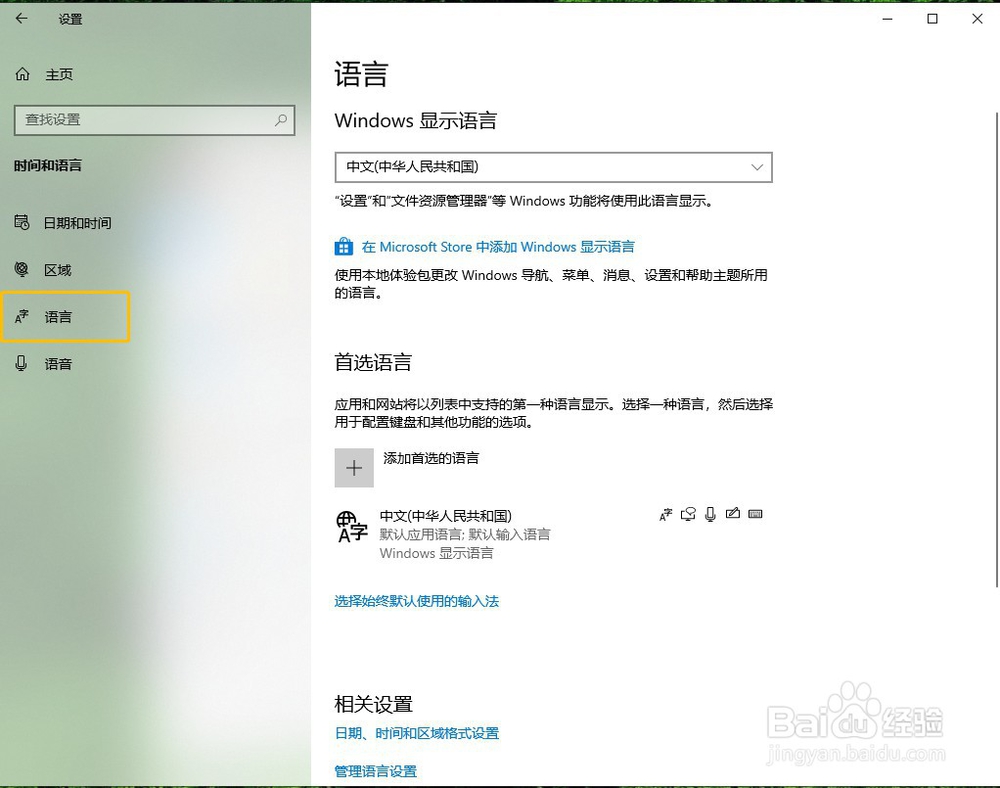This screenshot has width=1000, height=788.
Task: Click the 首选语言 heading
Action: 373,362
